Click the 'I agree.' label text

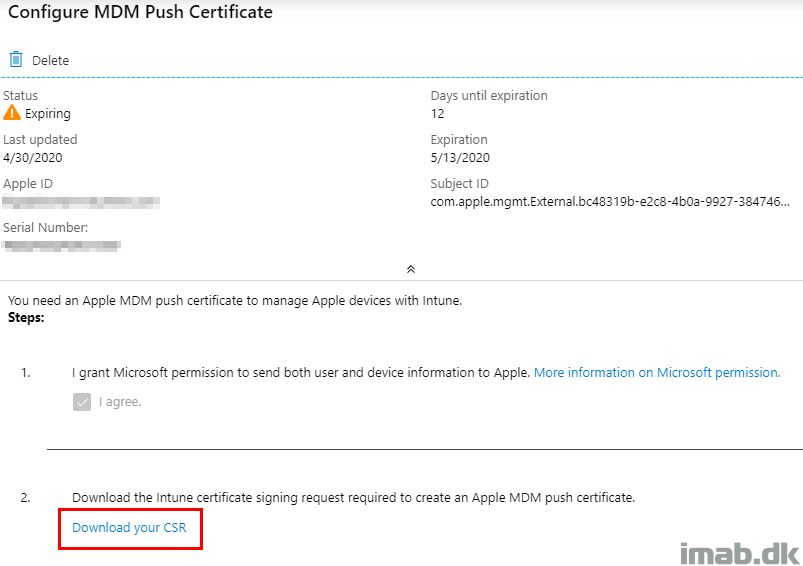point(120,402)
